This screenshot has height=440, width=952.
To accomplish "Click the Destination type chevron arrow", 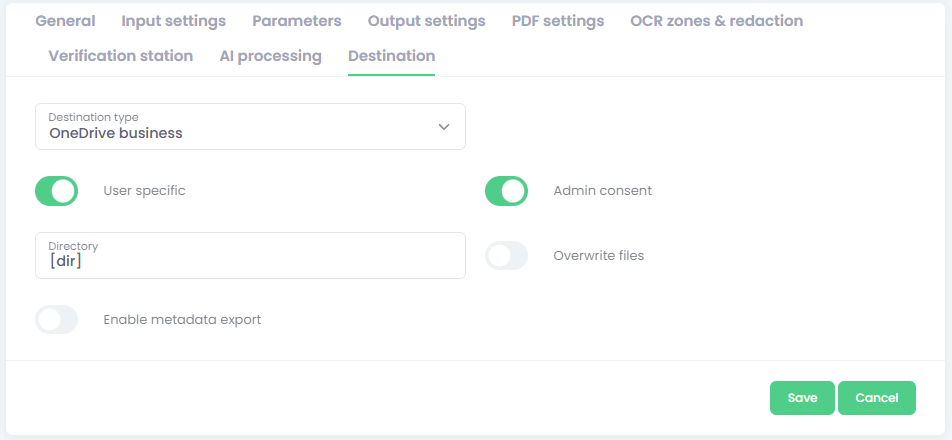I will pyautogui.click(x=444, y=127).
